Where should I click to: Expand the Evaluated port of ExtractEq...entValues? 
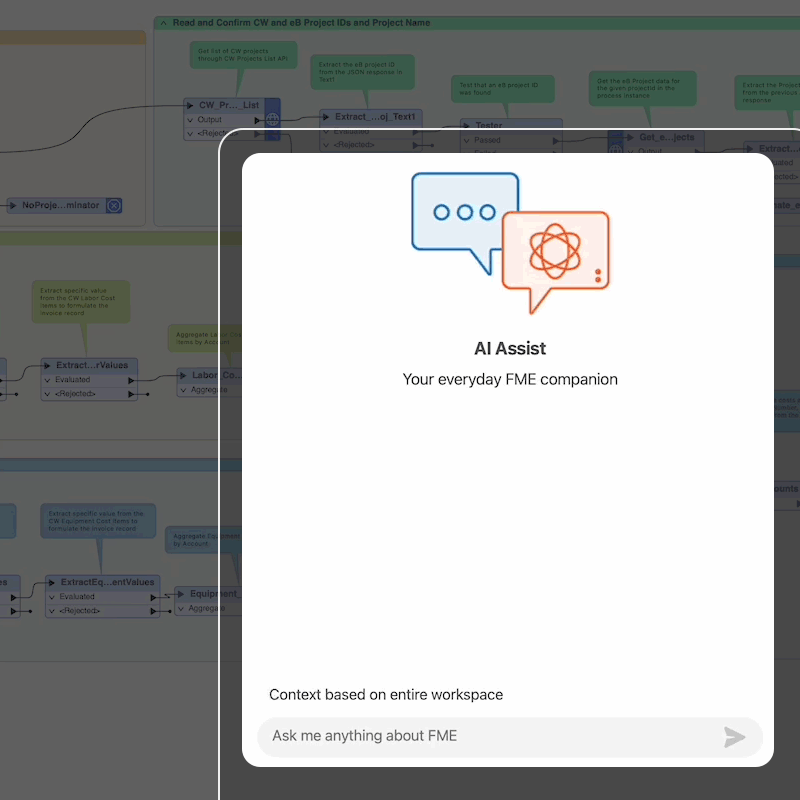52,597
